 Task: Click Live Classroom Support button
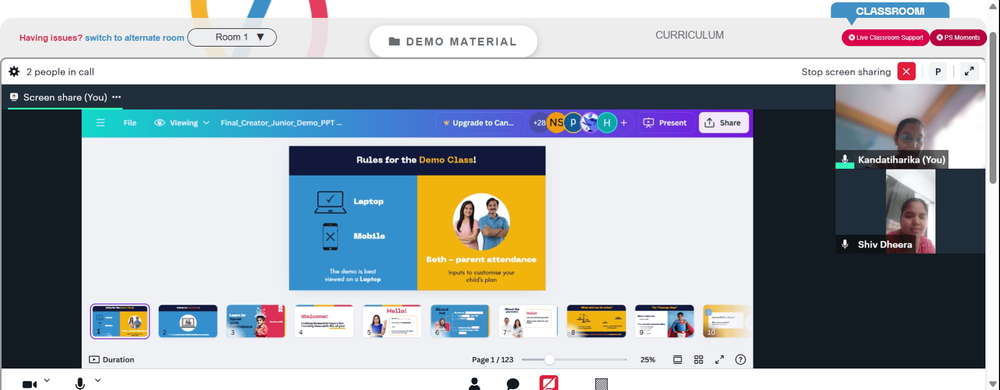click(885, 38)
